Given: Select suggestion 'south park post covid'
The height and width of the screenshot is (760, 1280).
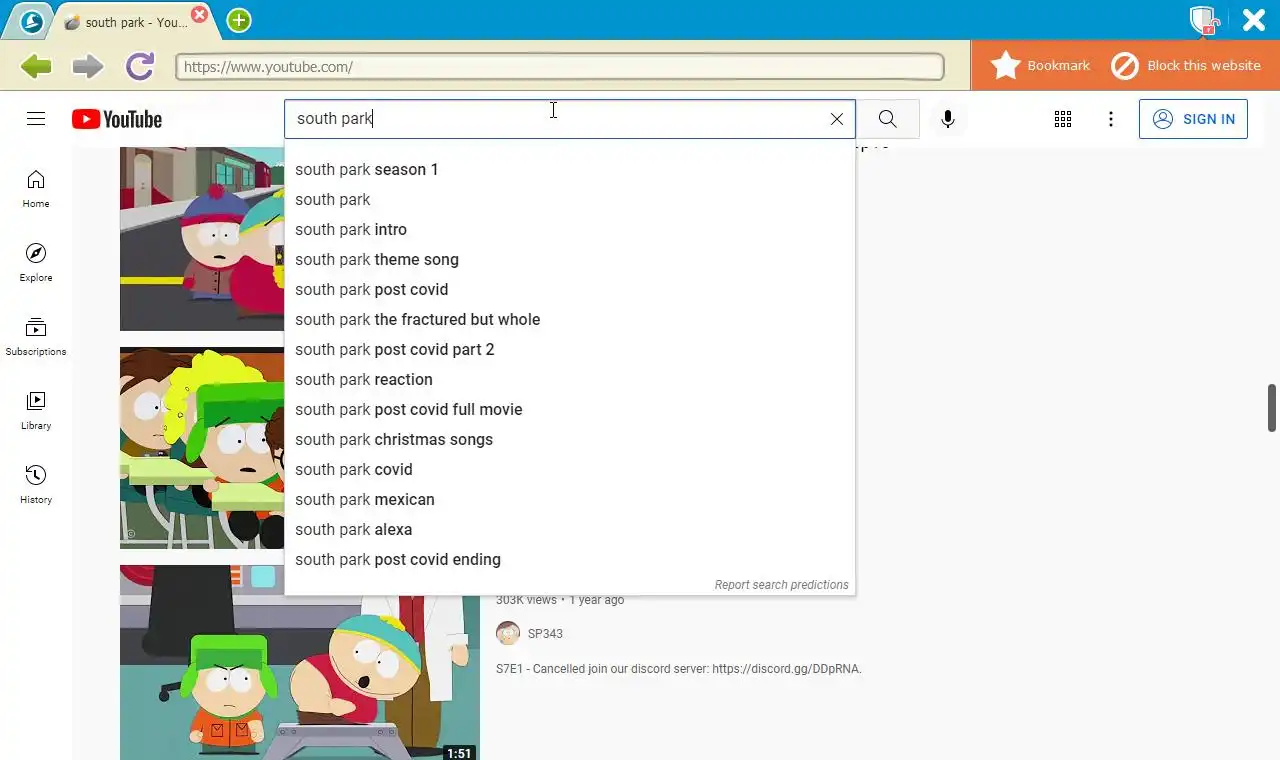Looking at the screenshot, I should (x=570, y=290).
